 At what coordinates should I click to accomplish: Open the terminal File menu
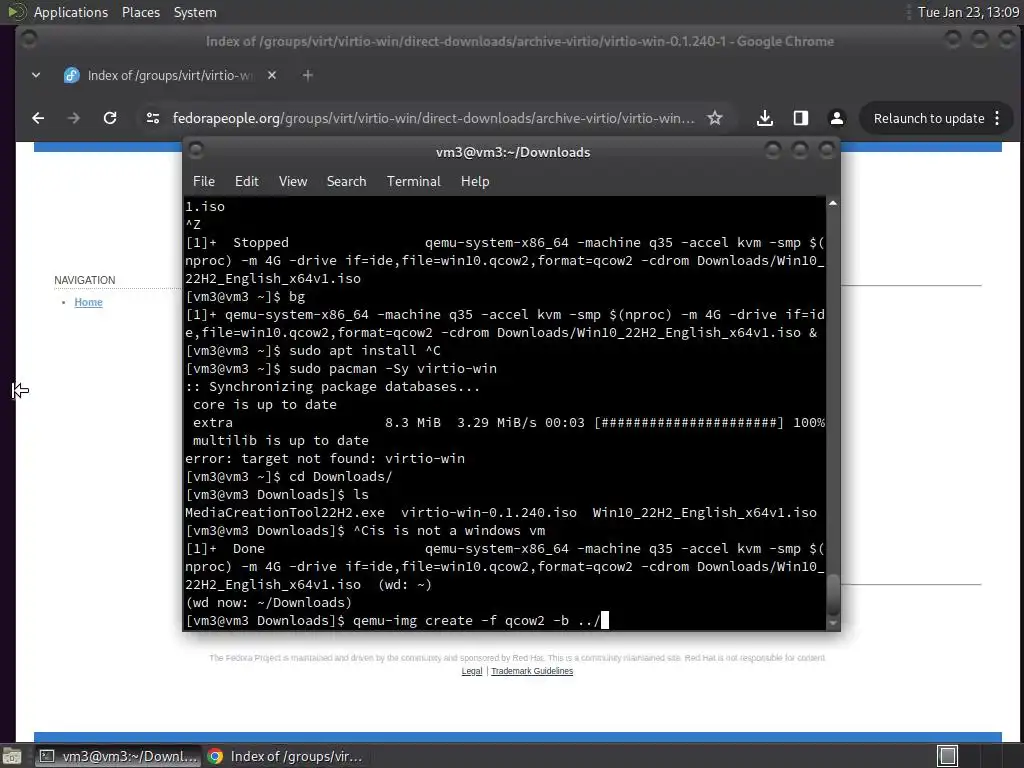(204, 182)
